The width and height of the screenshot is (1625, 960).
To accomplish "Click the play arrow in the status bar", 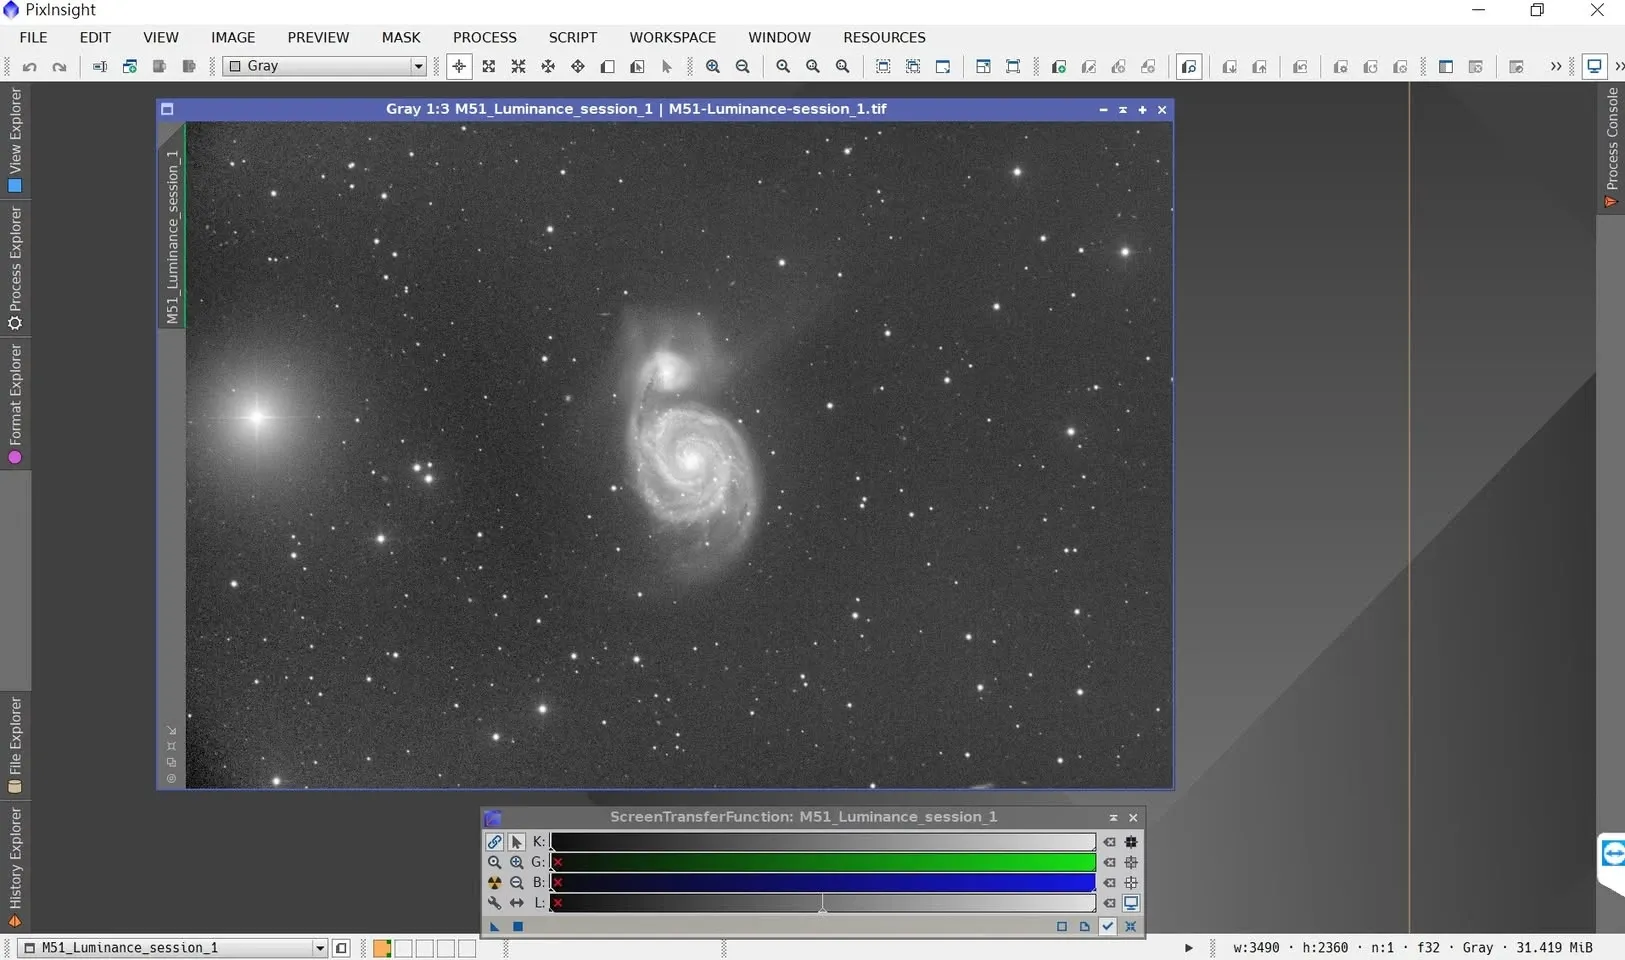I will coord(1189,948).
